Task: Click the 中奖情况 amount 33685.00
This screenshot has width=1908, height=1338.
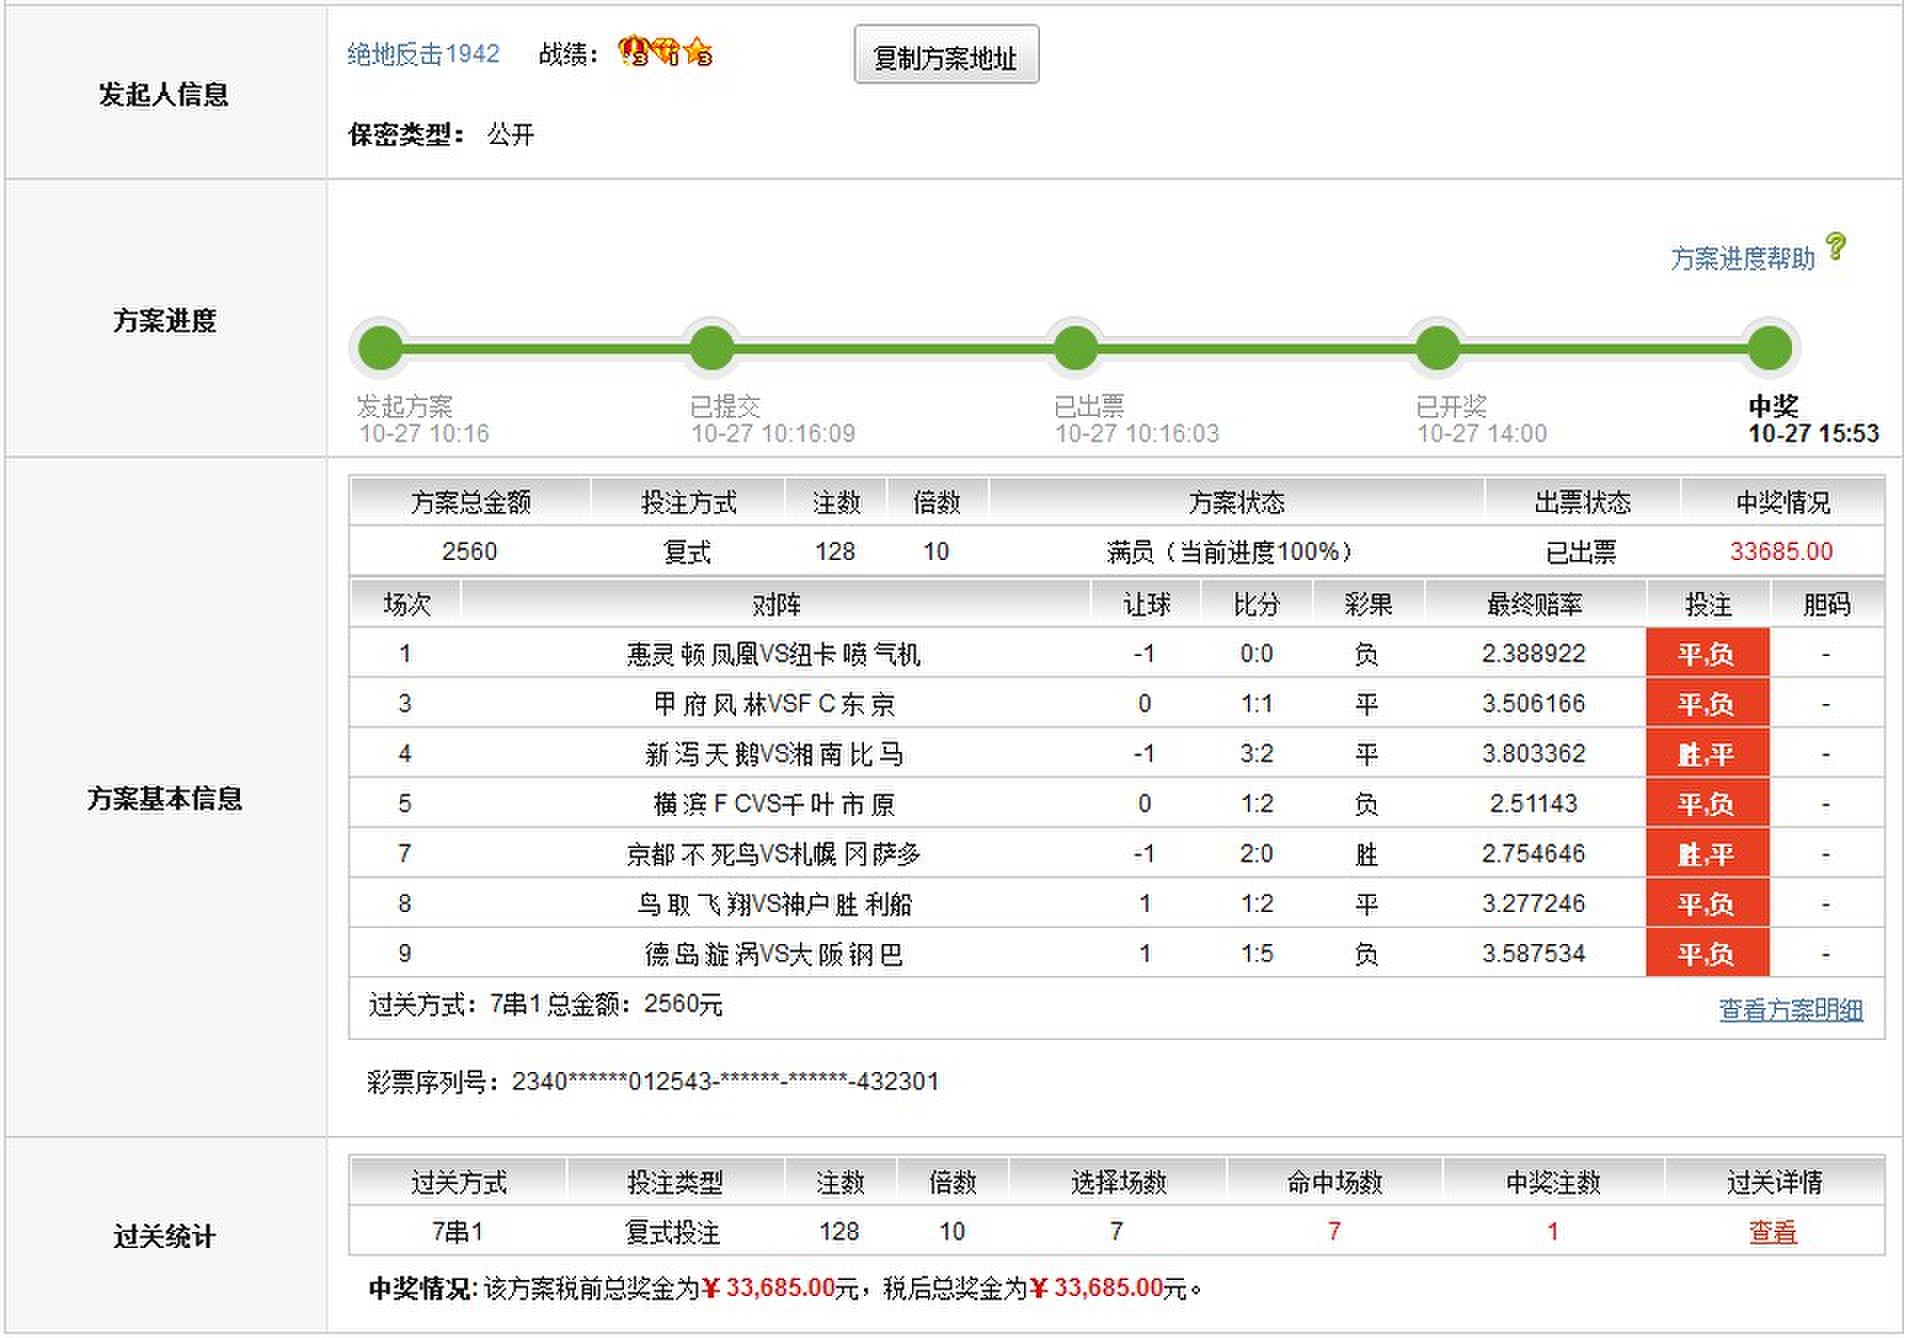Action: click(x=1781, y=551)
